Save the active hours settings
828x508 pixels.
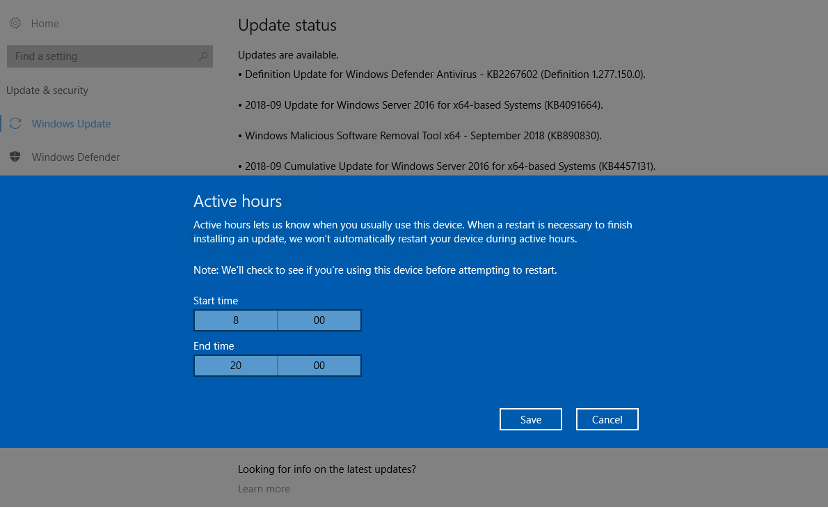(x=531, y=419)
